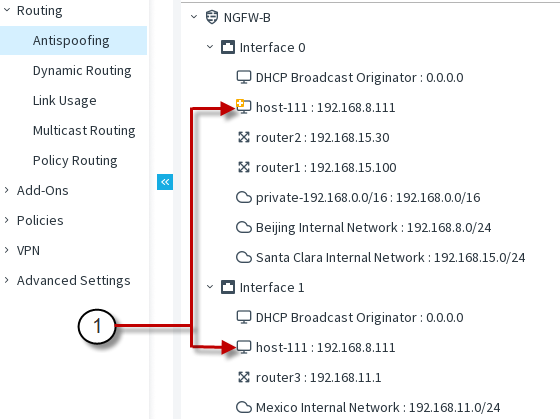Image resolution: width=560 pixels, height=419 pixels.
Task: Select the router2 router icon
Action: pos(244,137)
